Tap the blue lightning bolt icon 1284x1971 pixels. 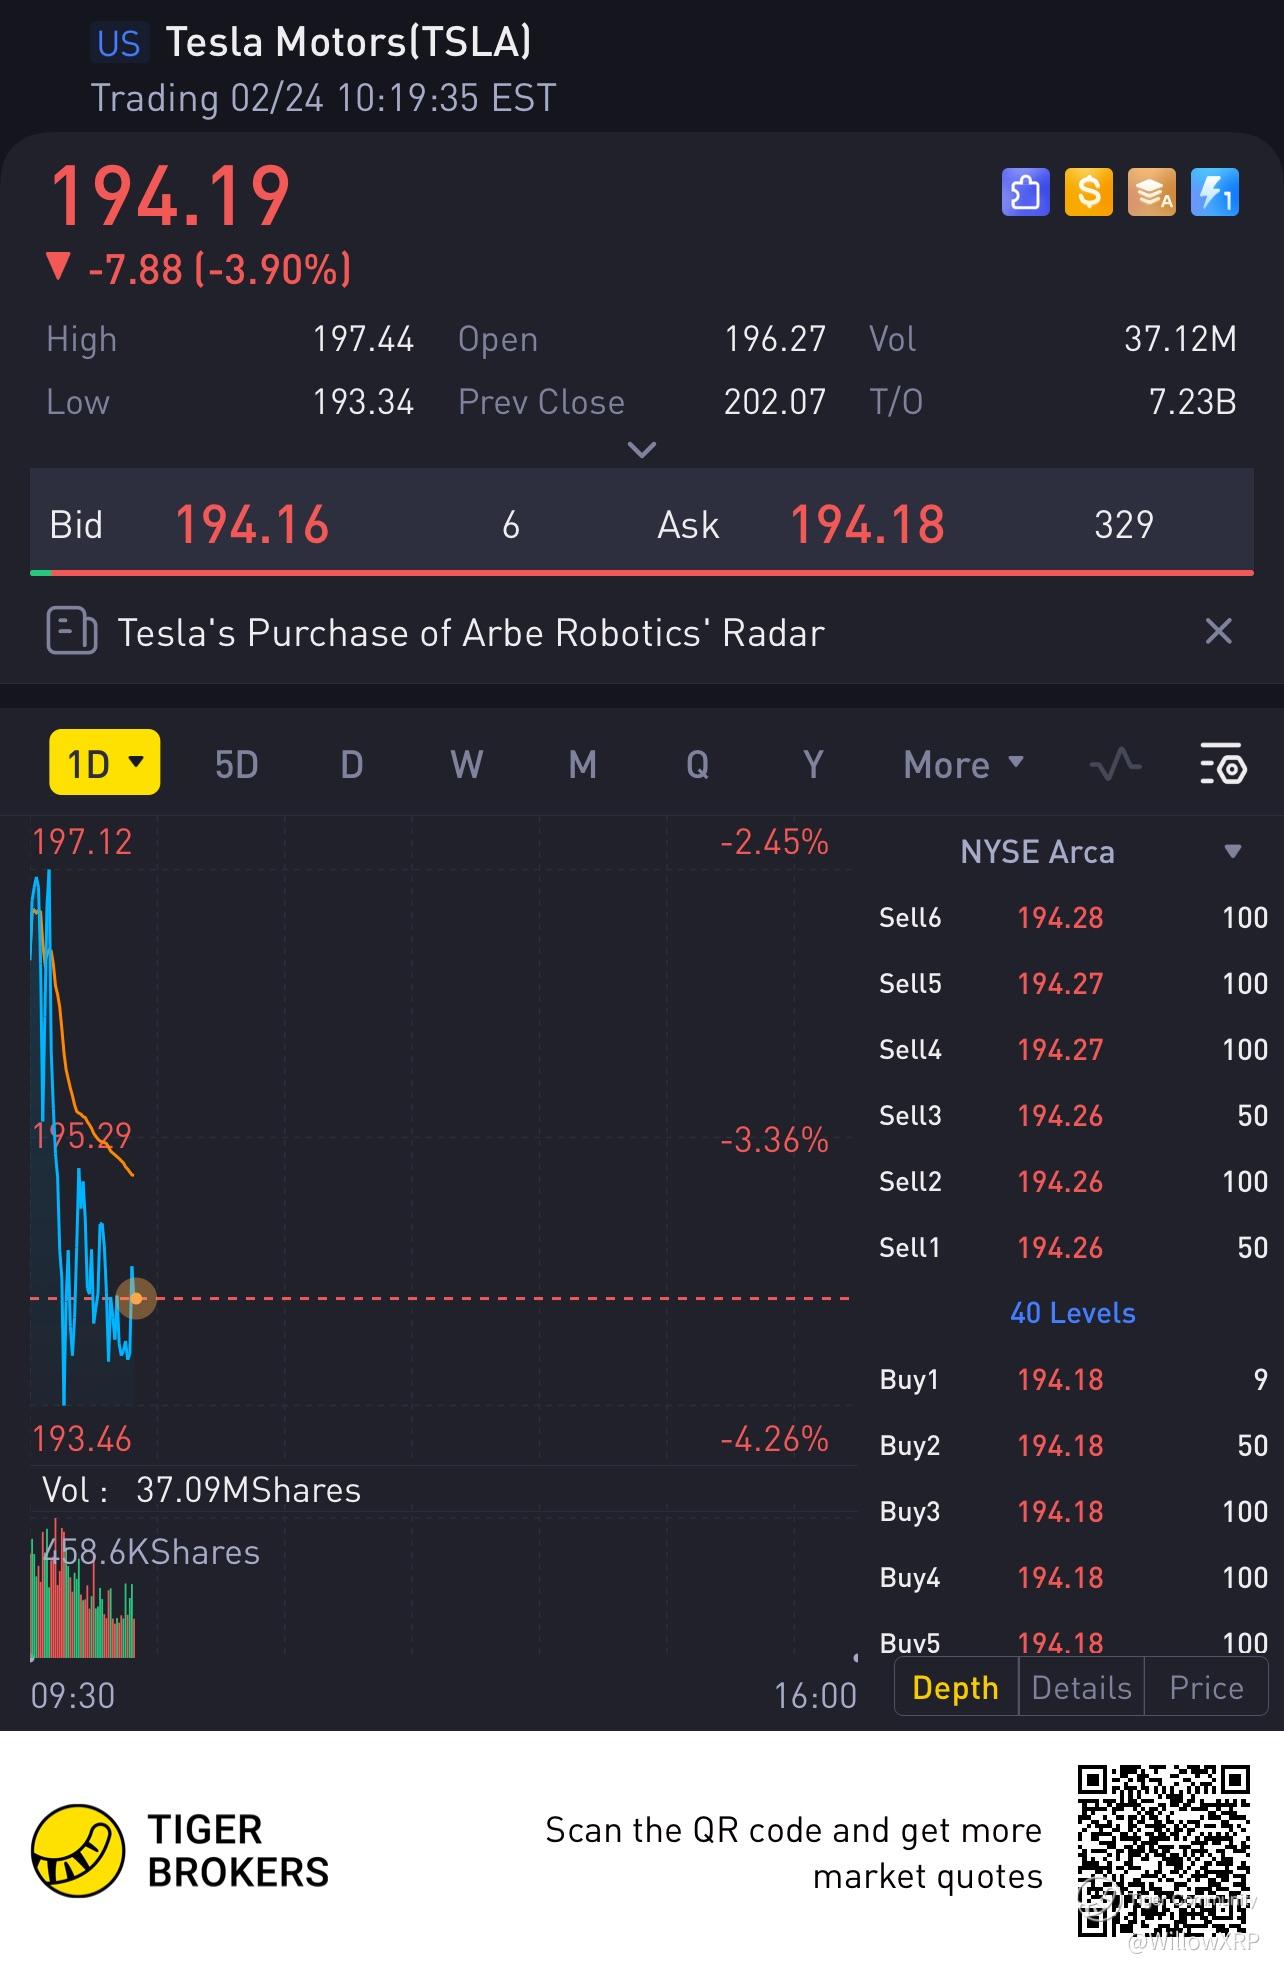pos(1215,192)
